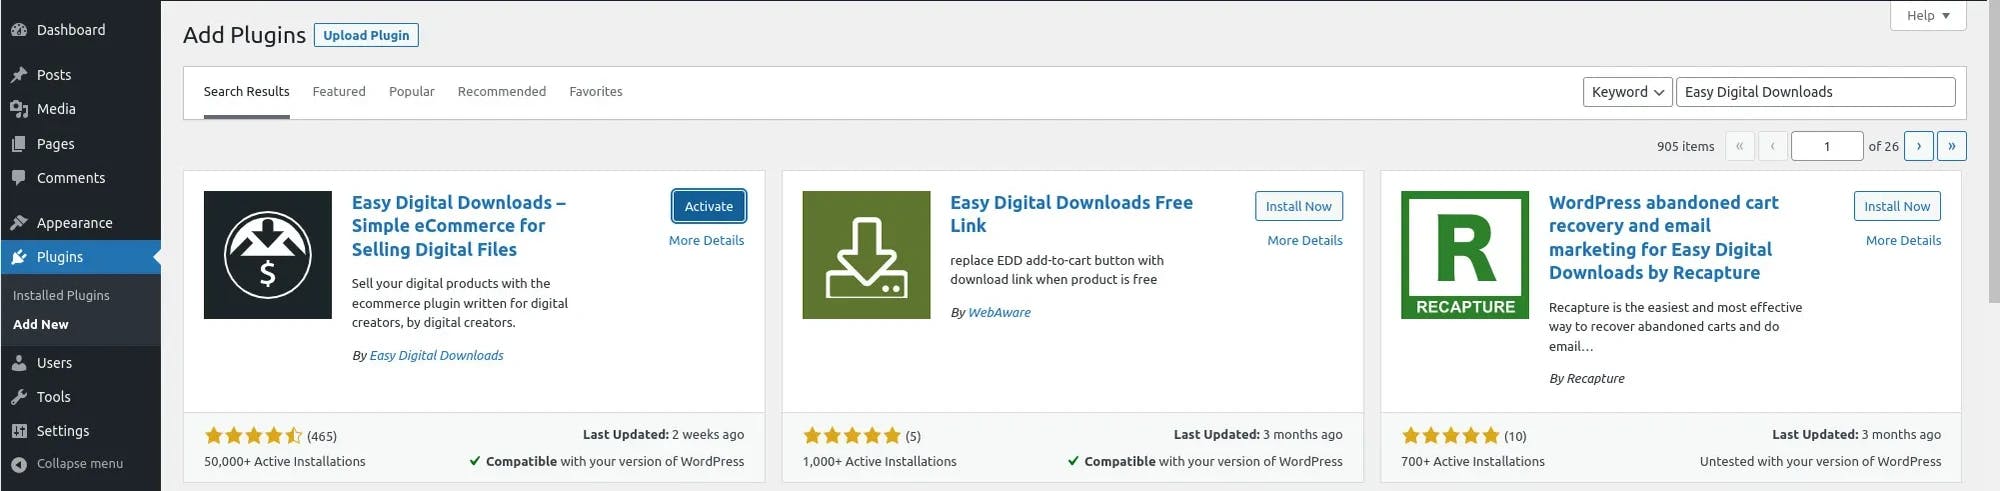Click the Collapse menu arrow icon

[x=19, y=464]
